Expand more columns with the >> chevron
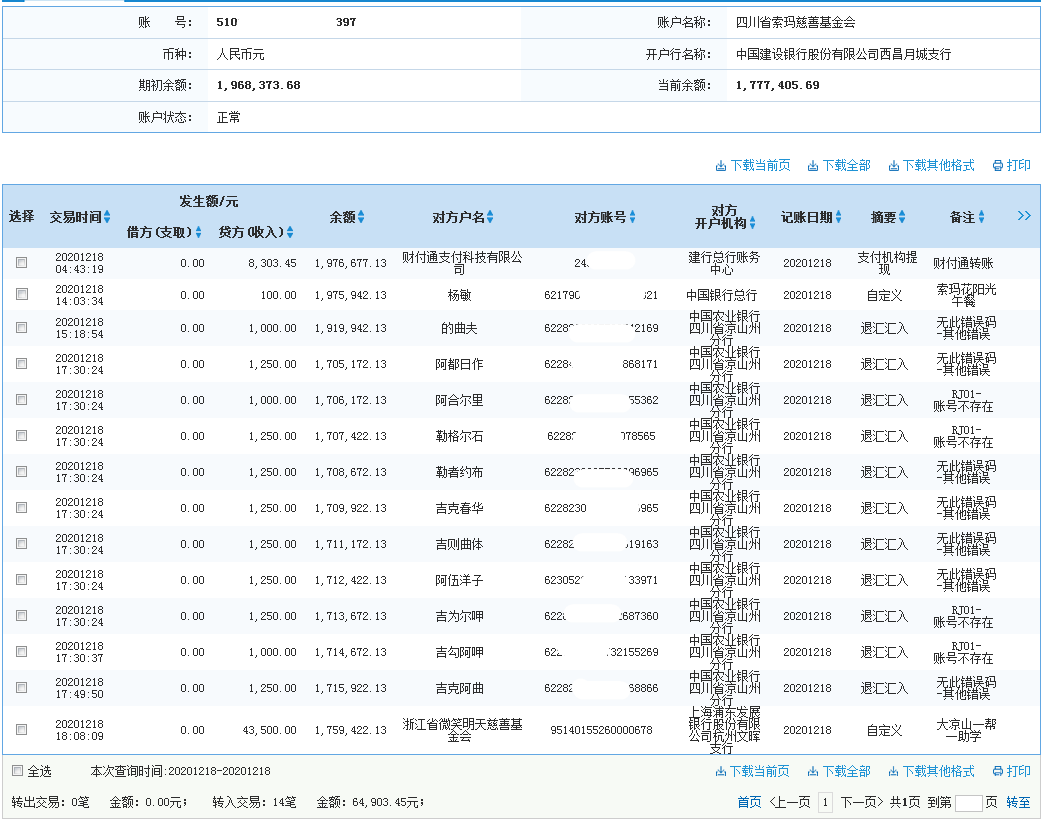This screenshot has width=1045, height=820. click(1023, 215)
